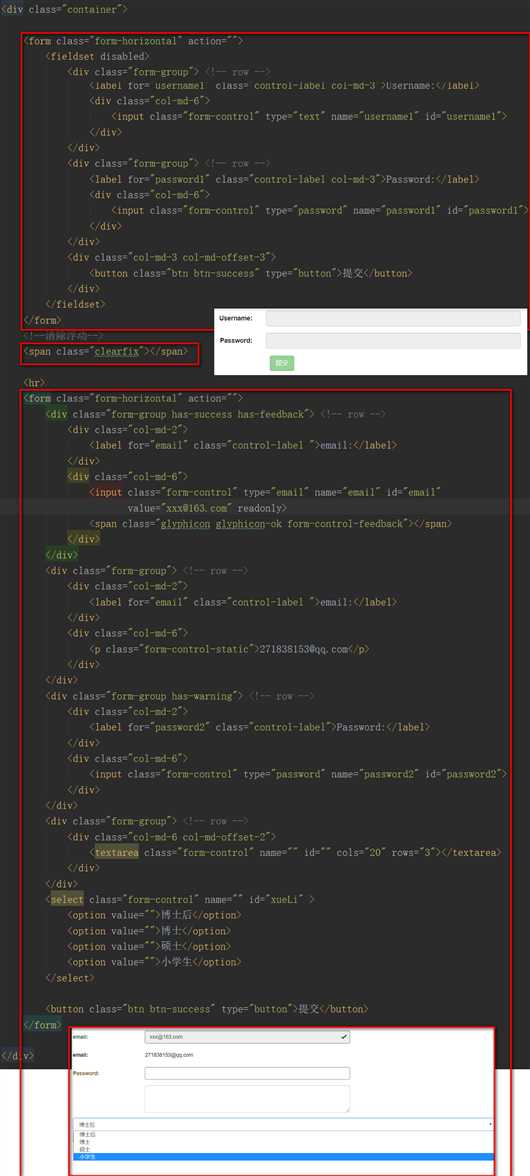
Task: Click the col-md-3 col-md-offset-3 div line
Action: [172, 257]
